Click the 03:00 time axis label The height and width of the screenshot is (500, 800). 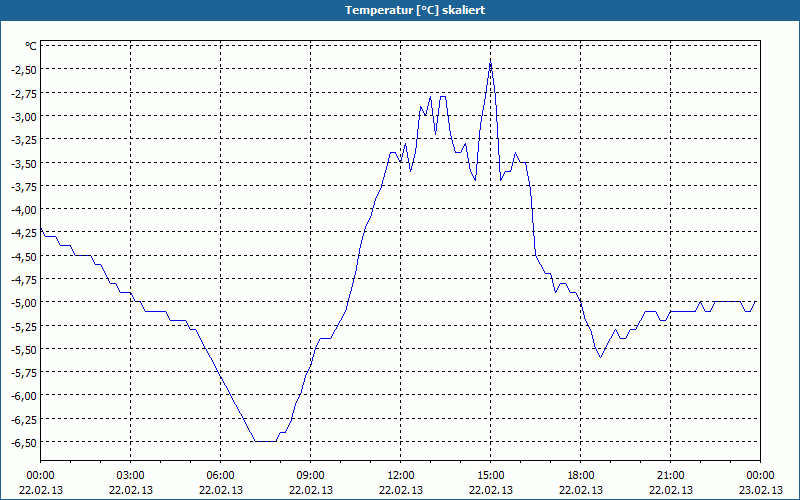click(131, 476)
